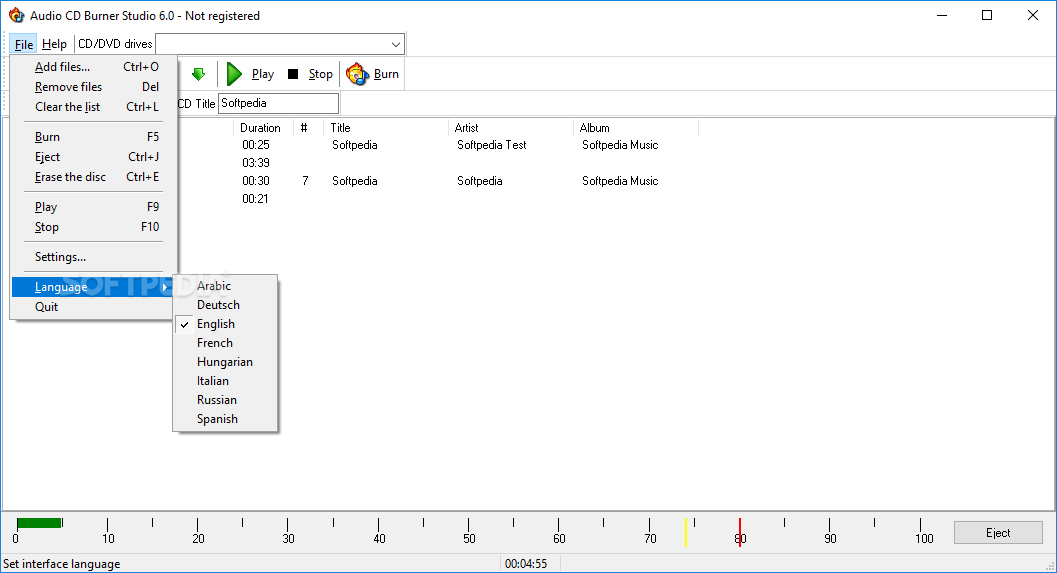
Task: Maximize the Audio CD Burner window
Action: click(x=987, y=15)
